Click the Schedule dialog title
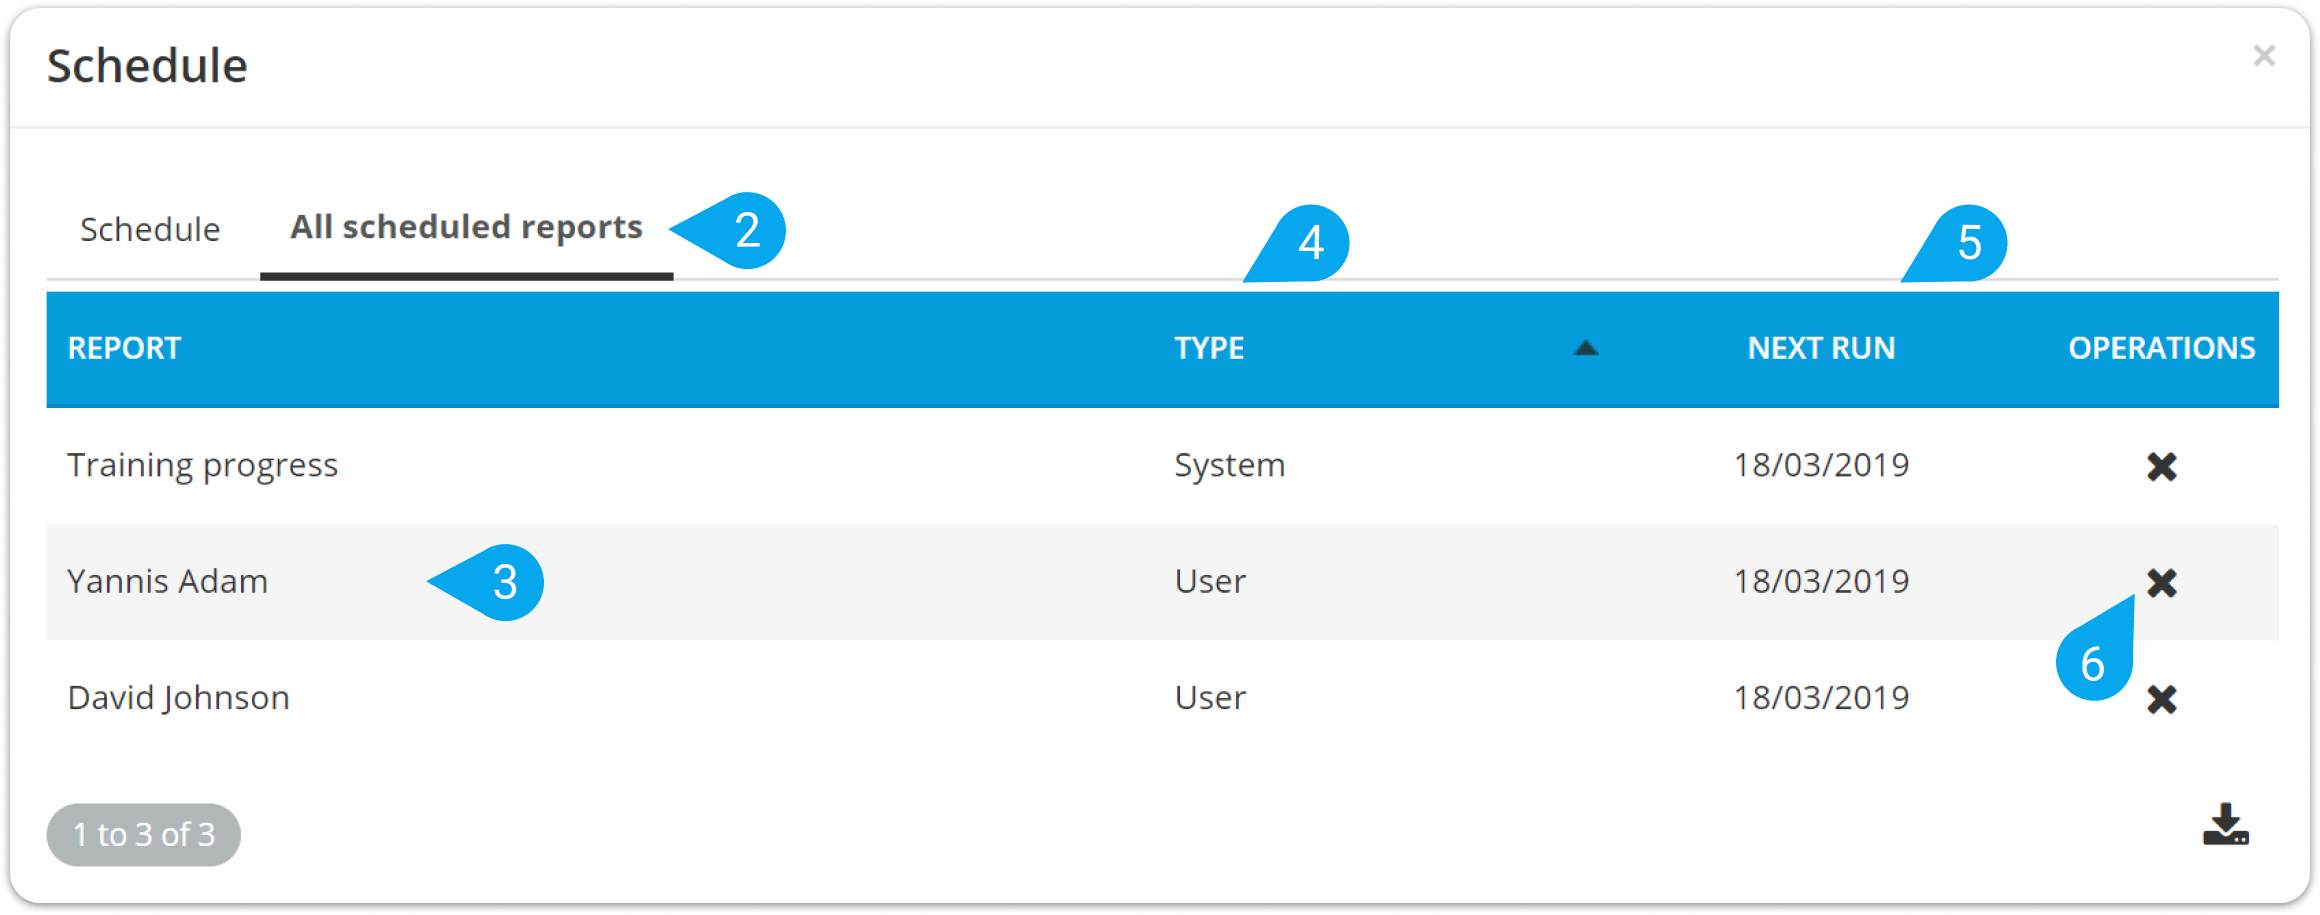The image size is (2320, 915). [x=147, y=66]
